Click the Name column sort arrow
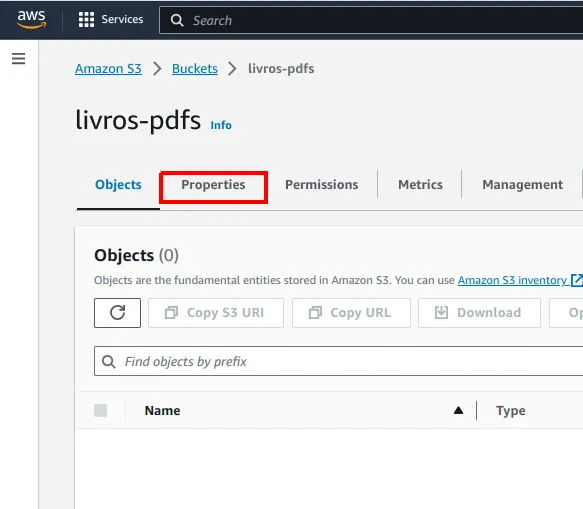Viewport: 583px width, 509px height. [x=458, y=410]
